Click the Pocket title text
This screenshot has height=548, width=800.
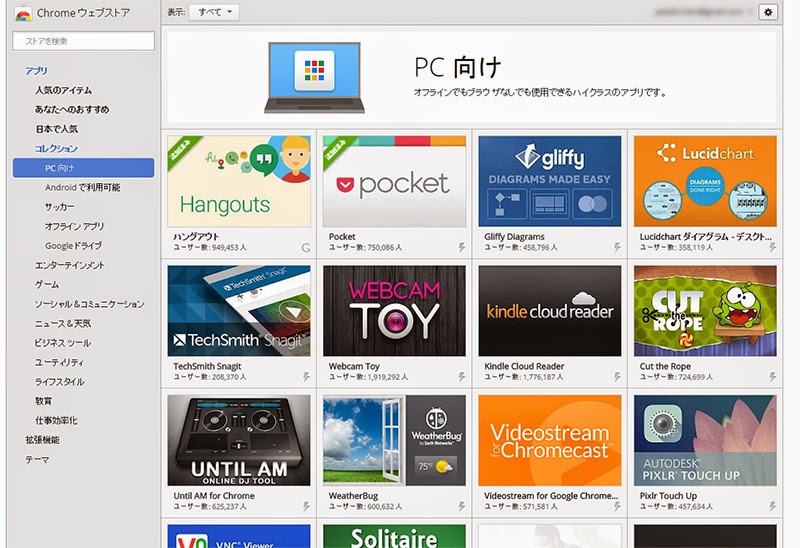(x=342, y=237)
